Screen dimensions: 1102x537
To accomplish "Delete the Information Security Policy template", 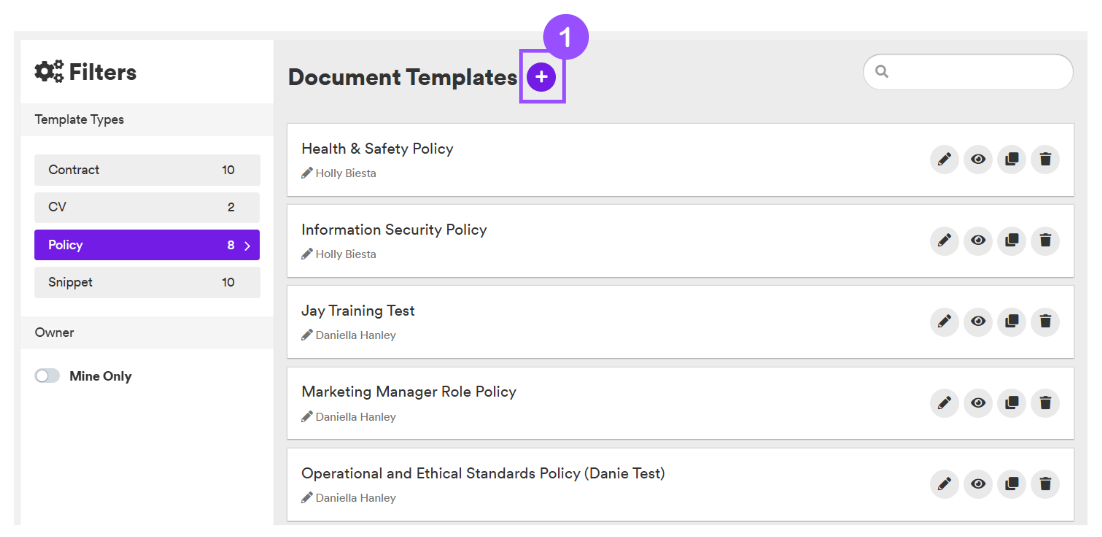I will pyautogui.click(x=1045, y=240).
